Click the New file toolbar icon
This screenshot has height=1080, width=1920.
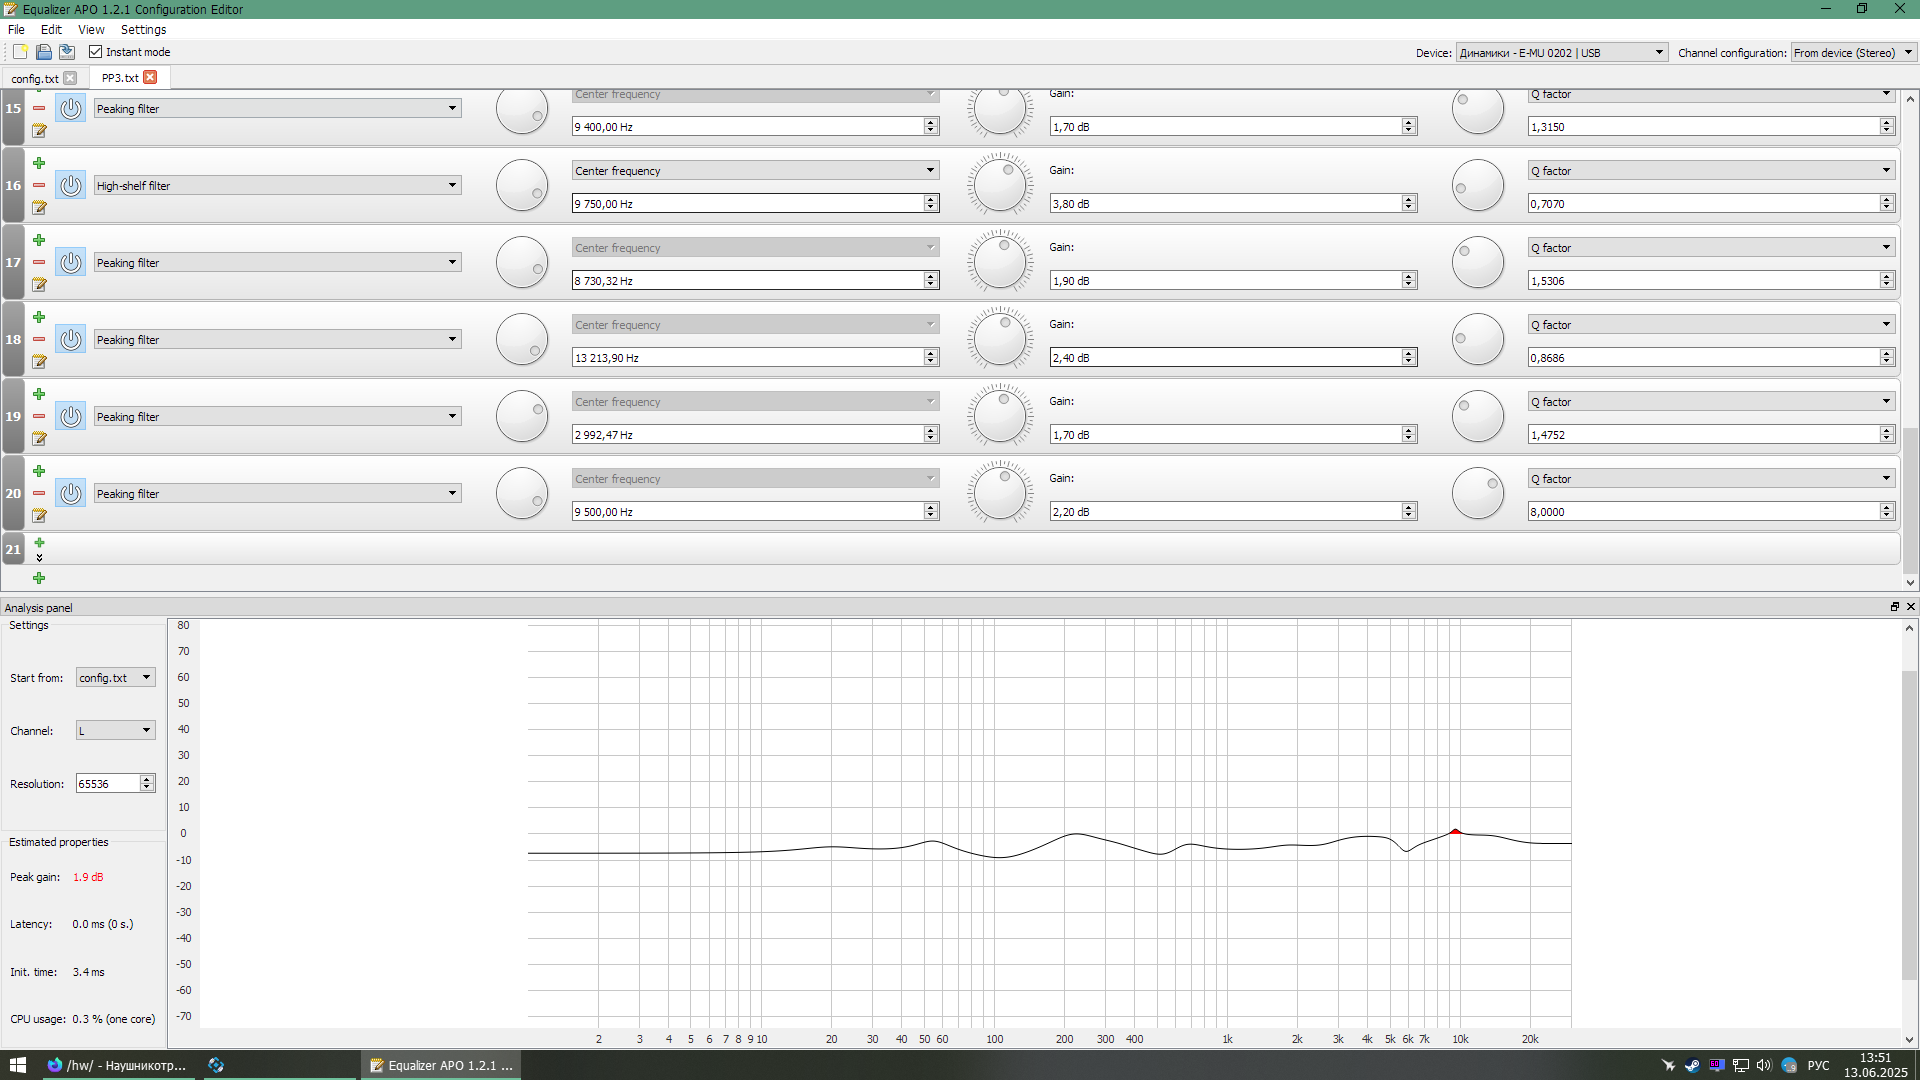20,52
